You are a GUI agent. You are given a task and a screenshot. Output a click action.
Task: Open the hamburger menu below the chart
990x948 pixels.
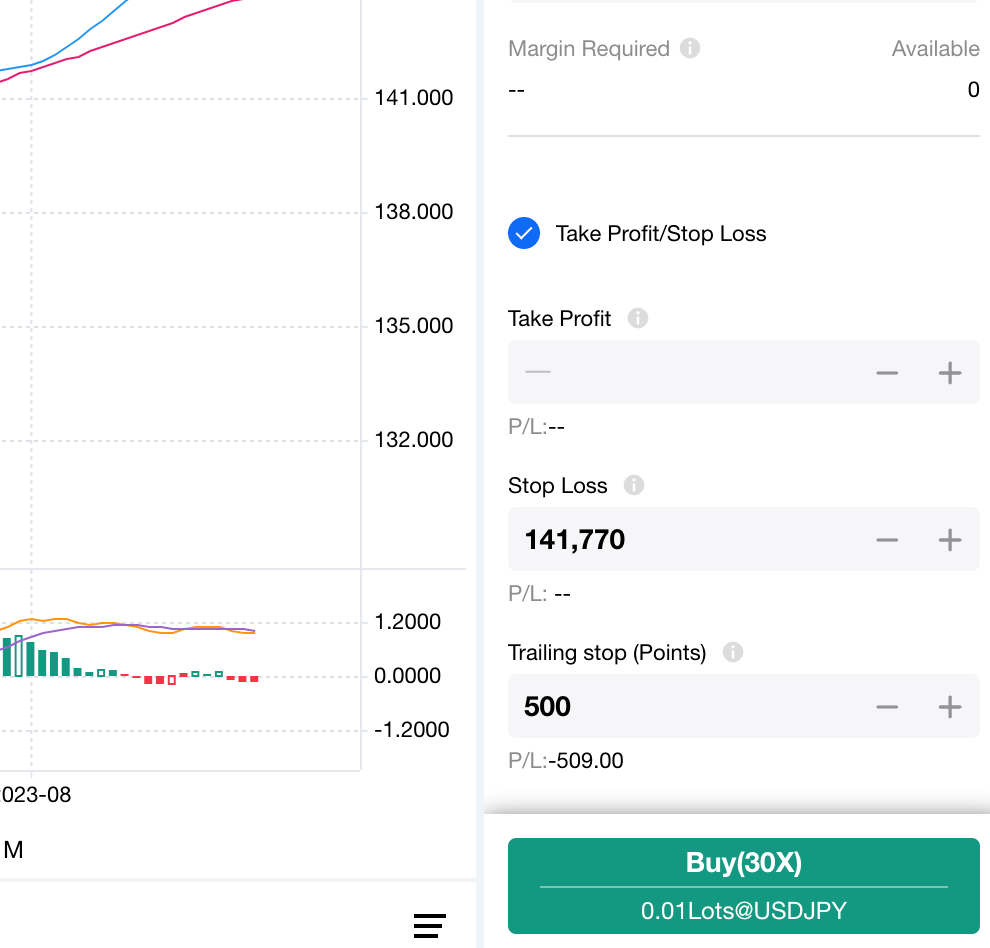click(x=430, y=926)
